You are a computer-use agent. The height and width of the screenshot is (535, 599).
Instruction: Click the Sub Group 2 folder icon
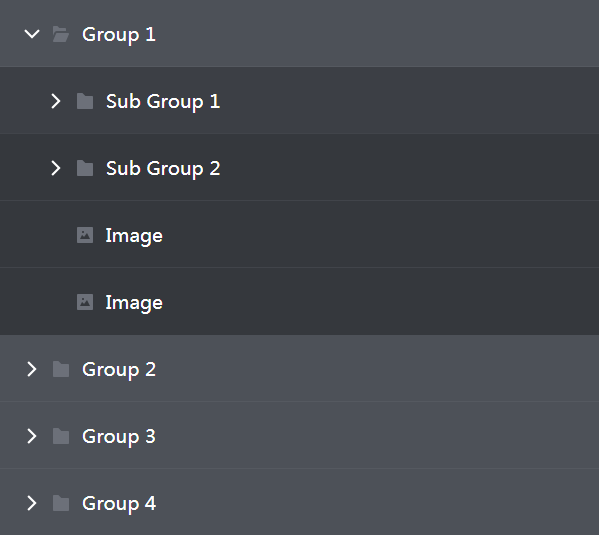point(85,168)
